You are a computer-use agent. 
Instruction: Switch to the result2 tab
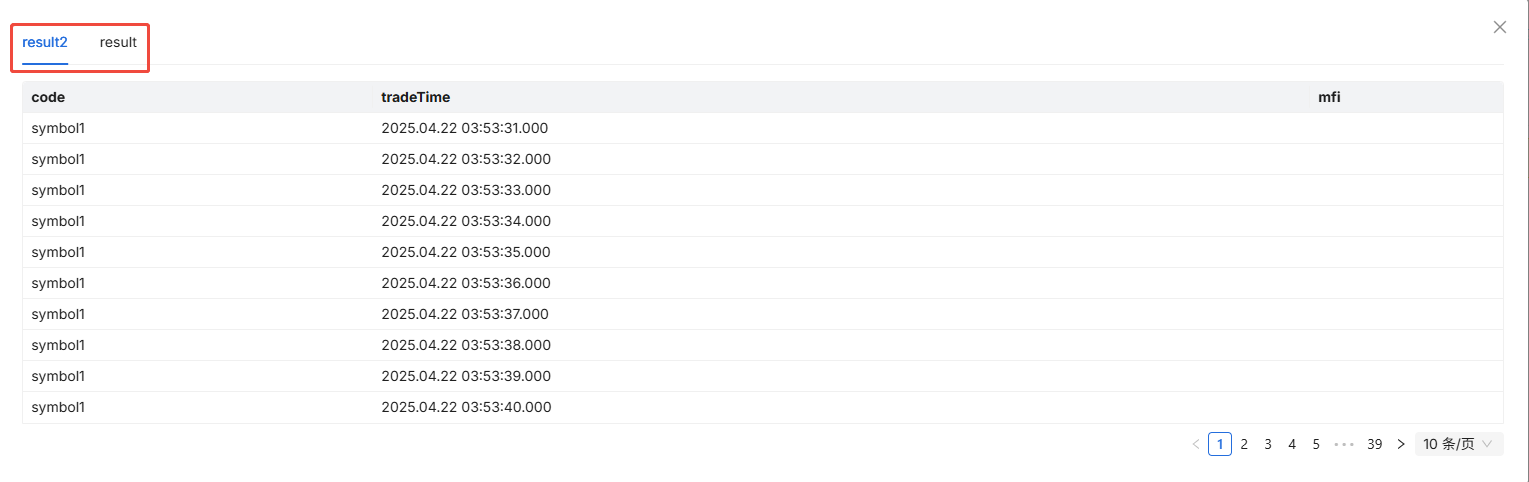point(45,42)
